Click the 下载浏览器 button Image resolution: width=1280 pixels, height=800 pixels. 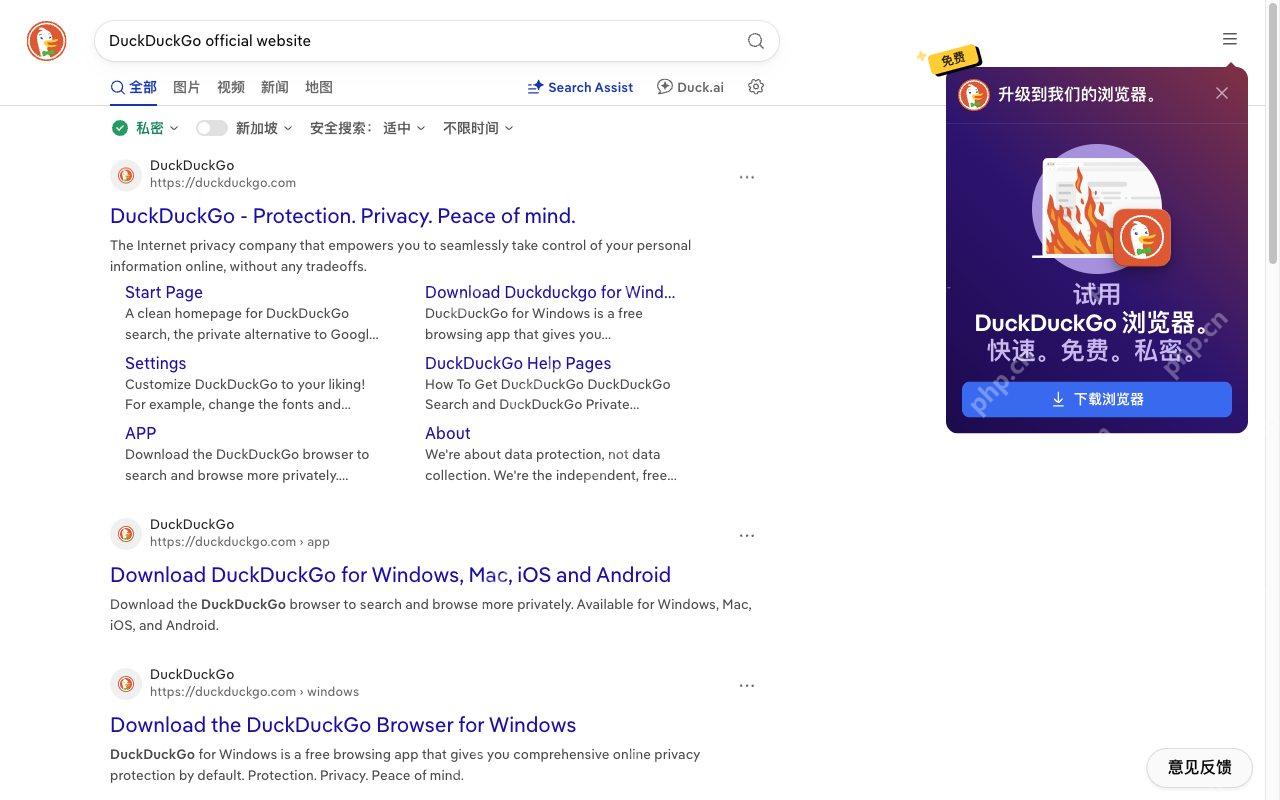(1097, 399)
